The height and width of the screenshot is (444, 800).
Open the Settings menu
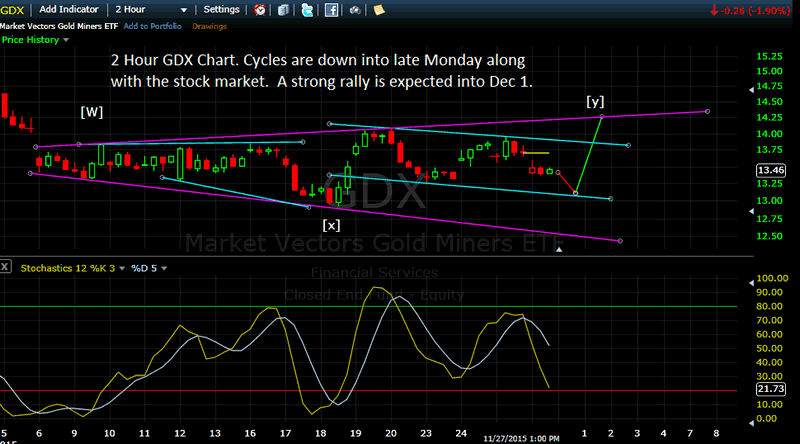click(219, 9)
